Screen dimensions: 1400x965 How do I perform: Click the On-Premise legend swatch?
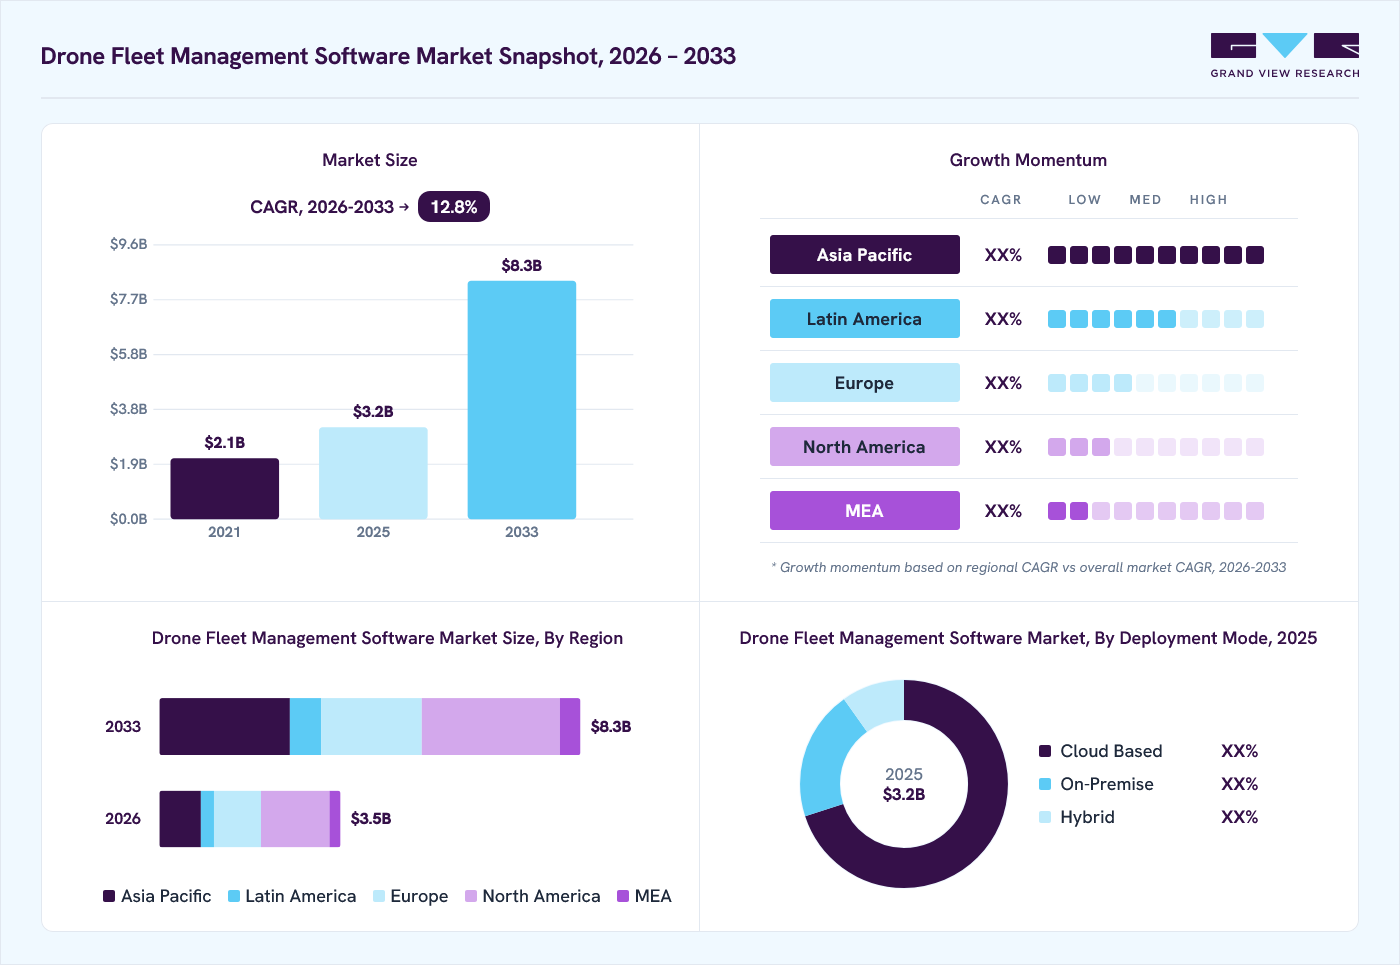tap(1045, 784)
